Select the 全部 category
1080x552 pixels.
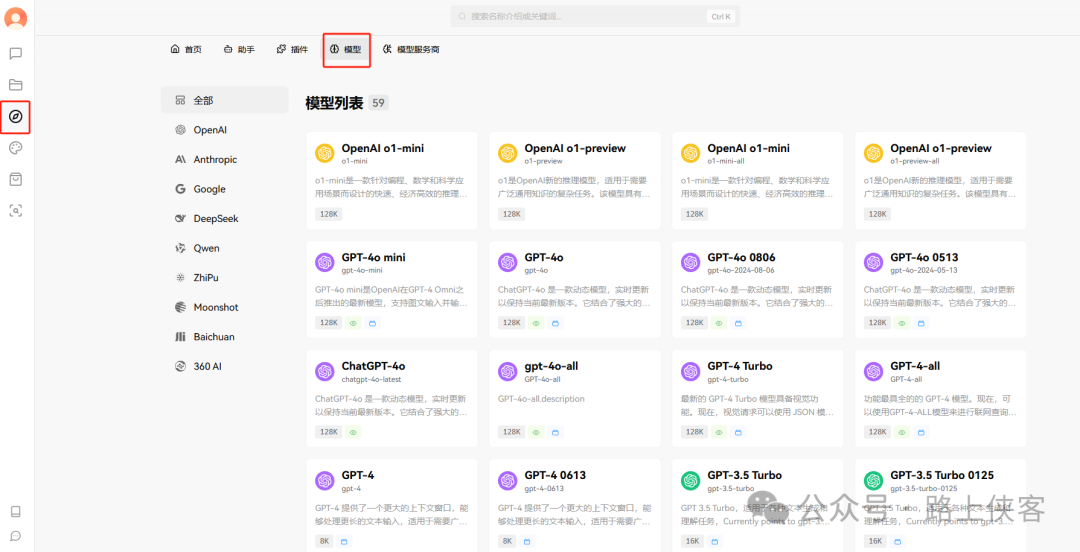pos(225,100)
